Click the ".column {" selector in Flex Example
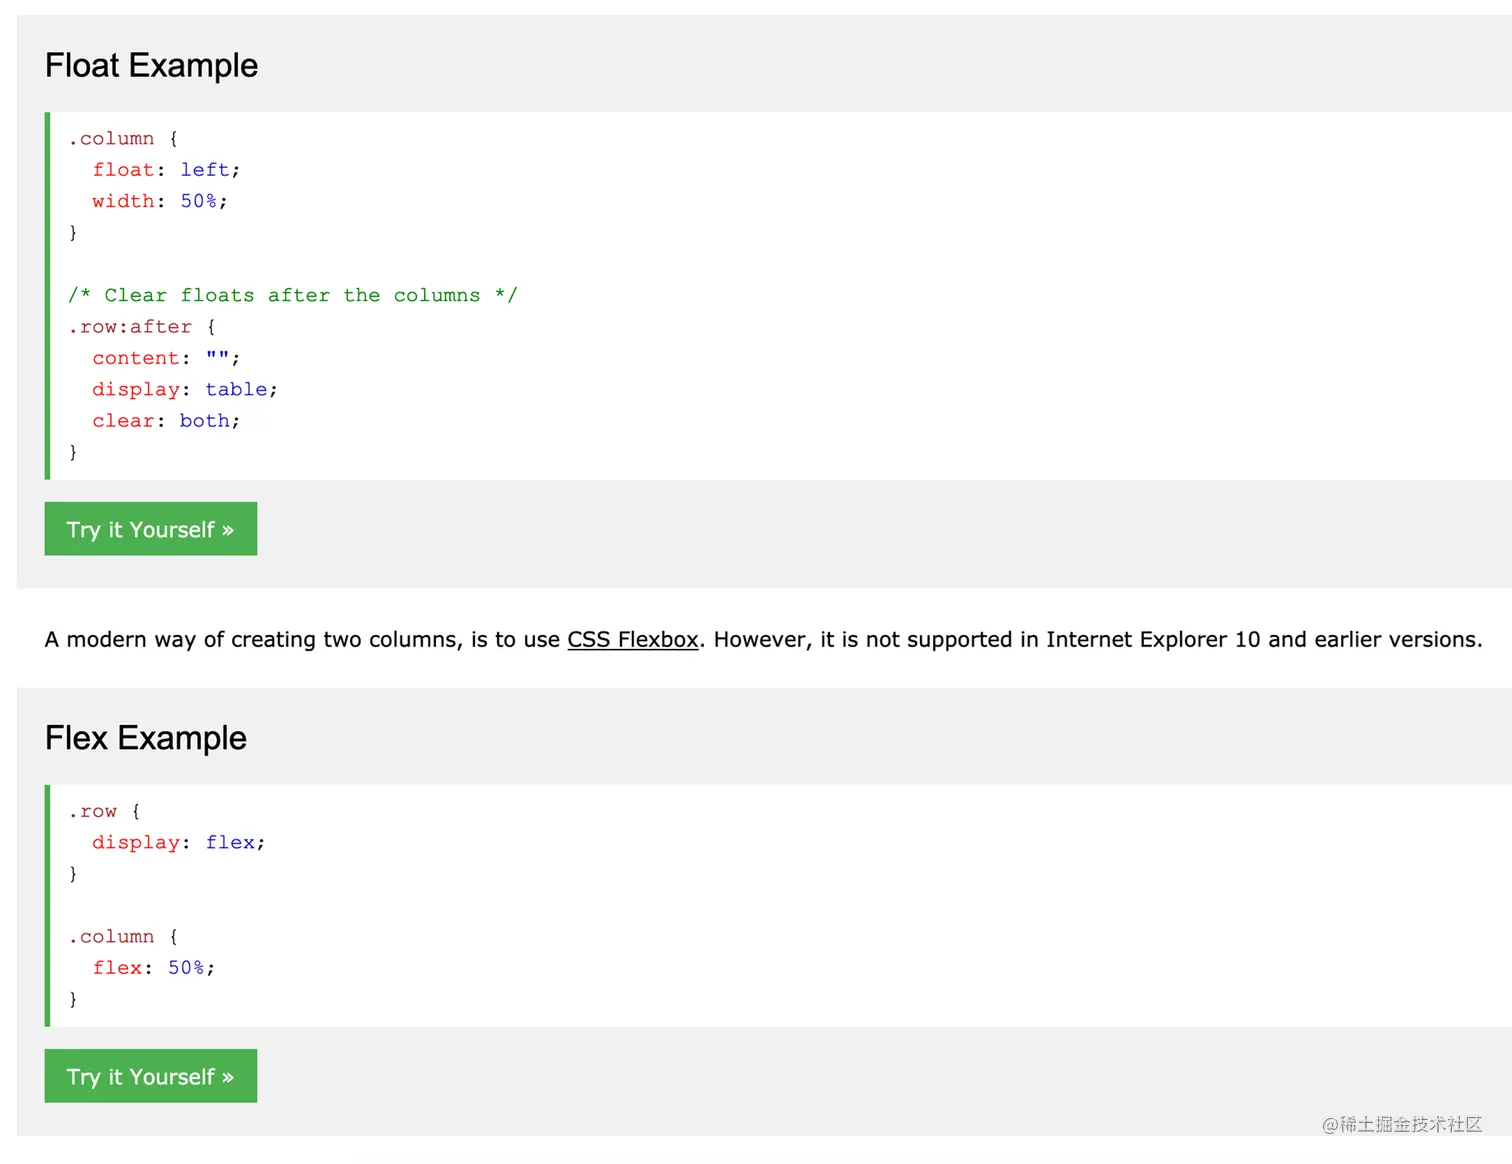Screen dimensions: 1512x1164 pyautogui.click(x=122, y=937)
